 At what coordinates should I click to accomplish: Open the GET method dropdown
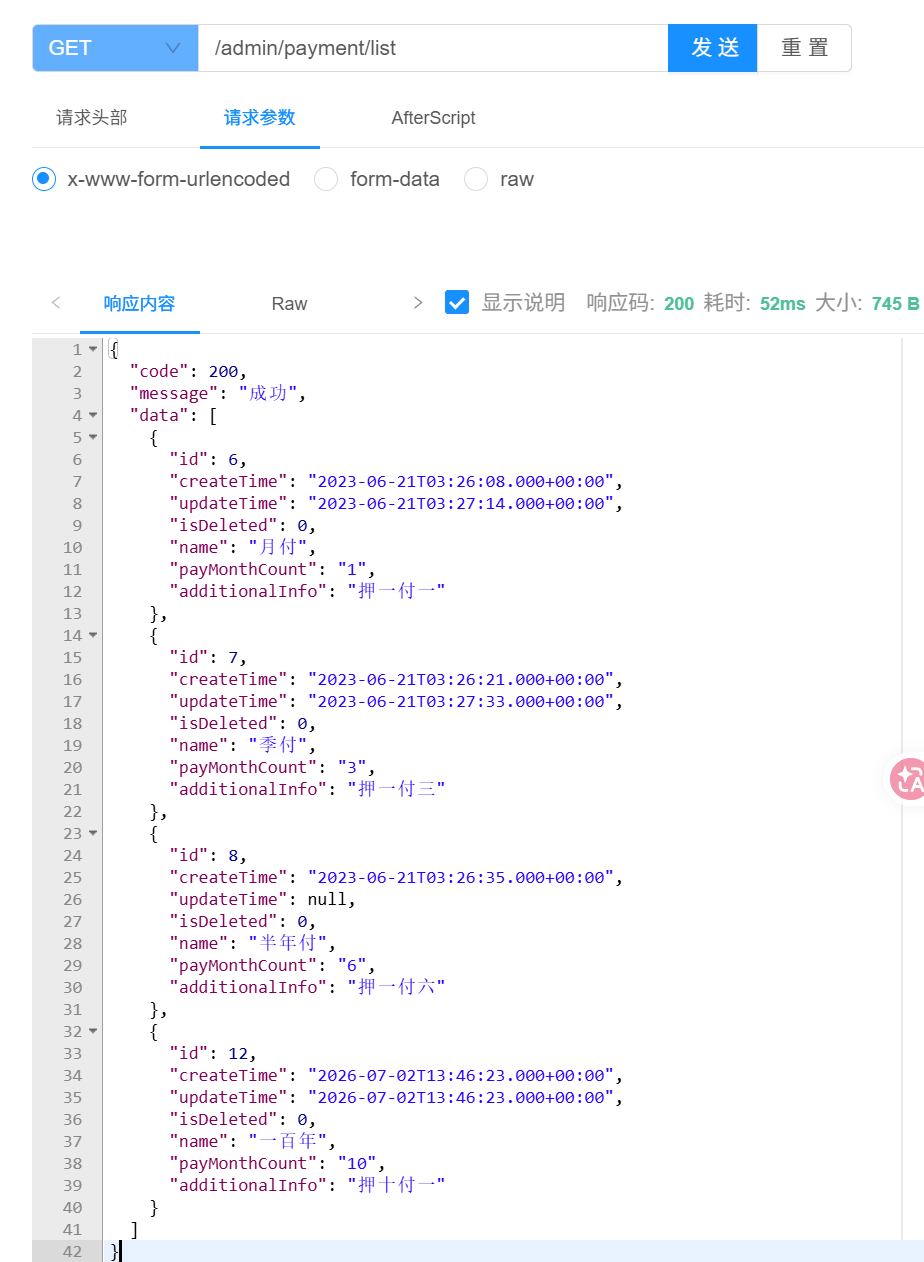tap(115, 48)
